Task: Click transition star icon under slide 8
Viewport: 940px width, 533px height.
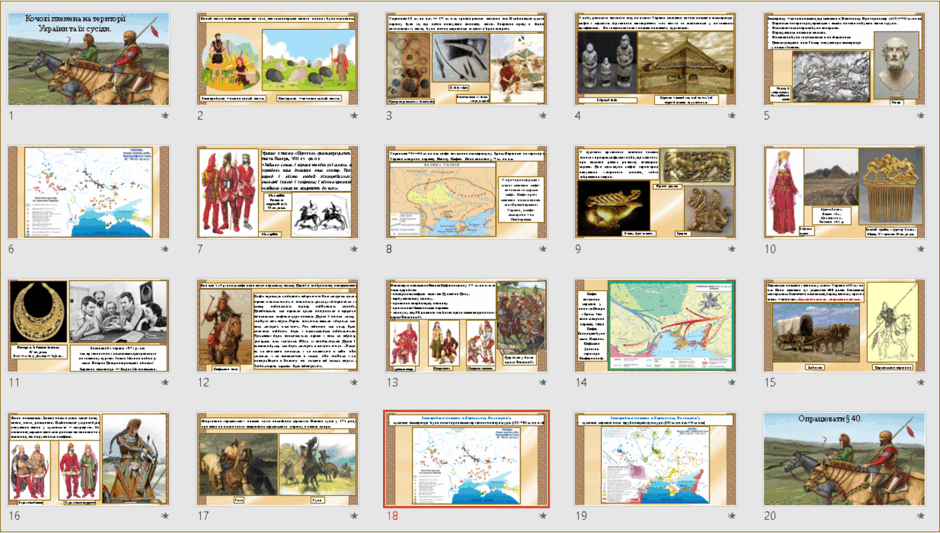Action: 543,249
